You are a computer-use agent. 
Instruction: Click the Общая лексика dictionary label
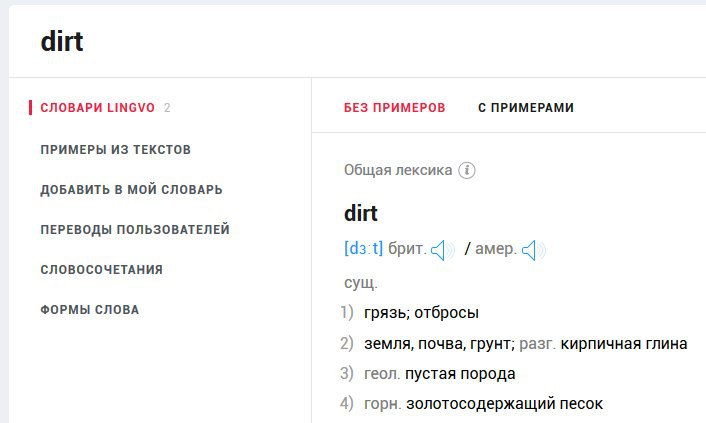click(398, 170)
